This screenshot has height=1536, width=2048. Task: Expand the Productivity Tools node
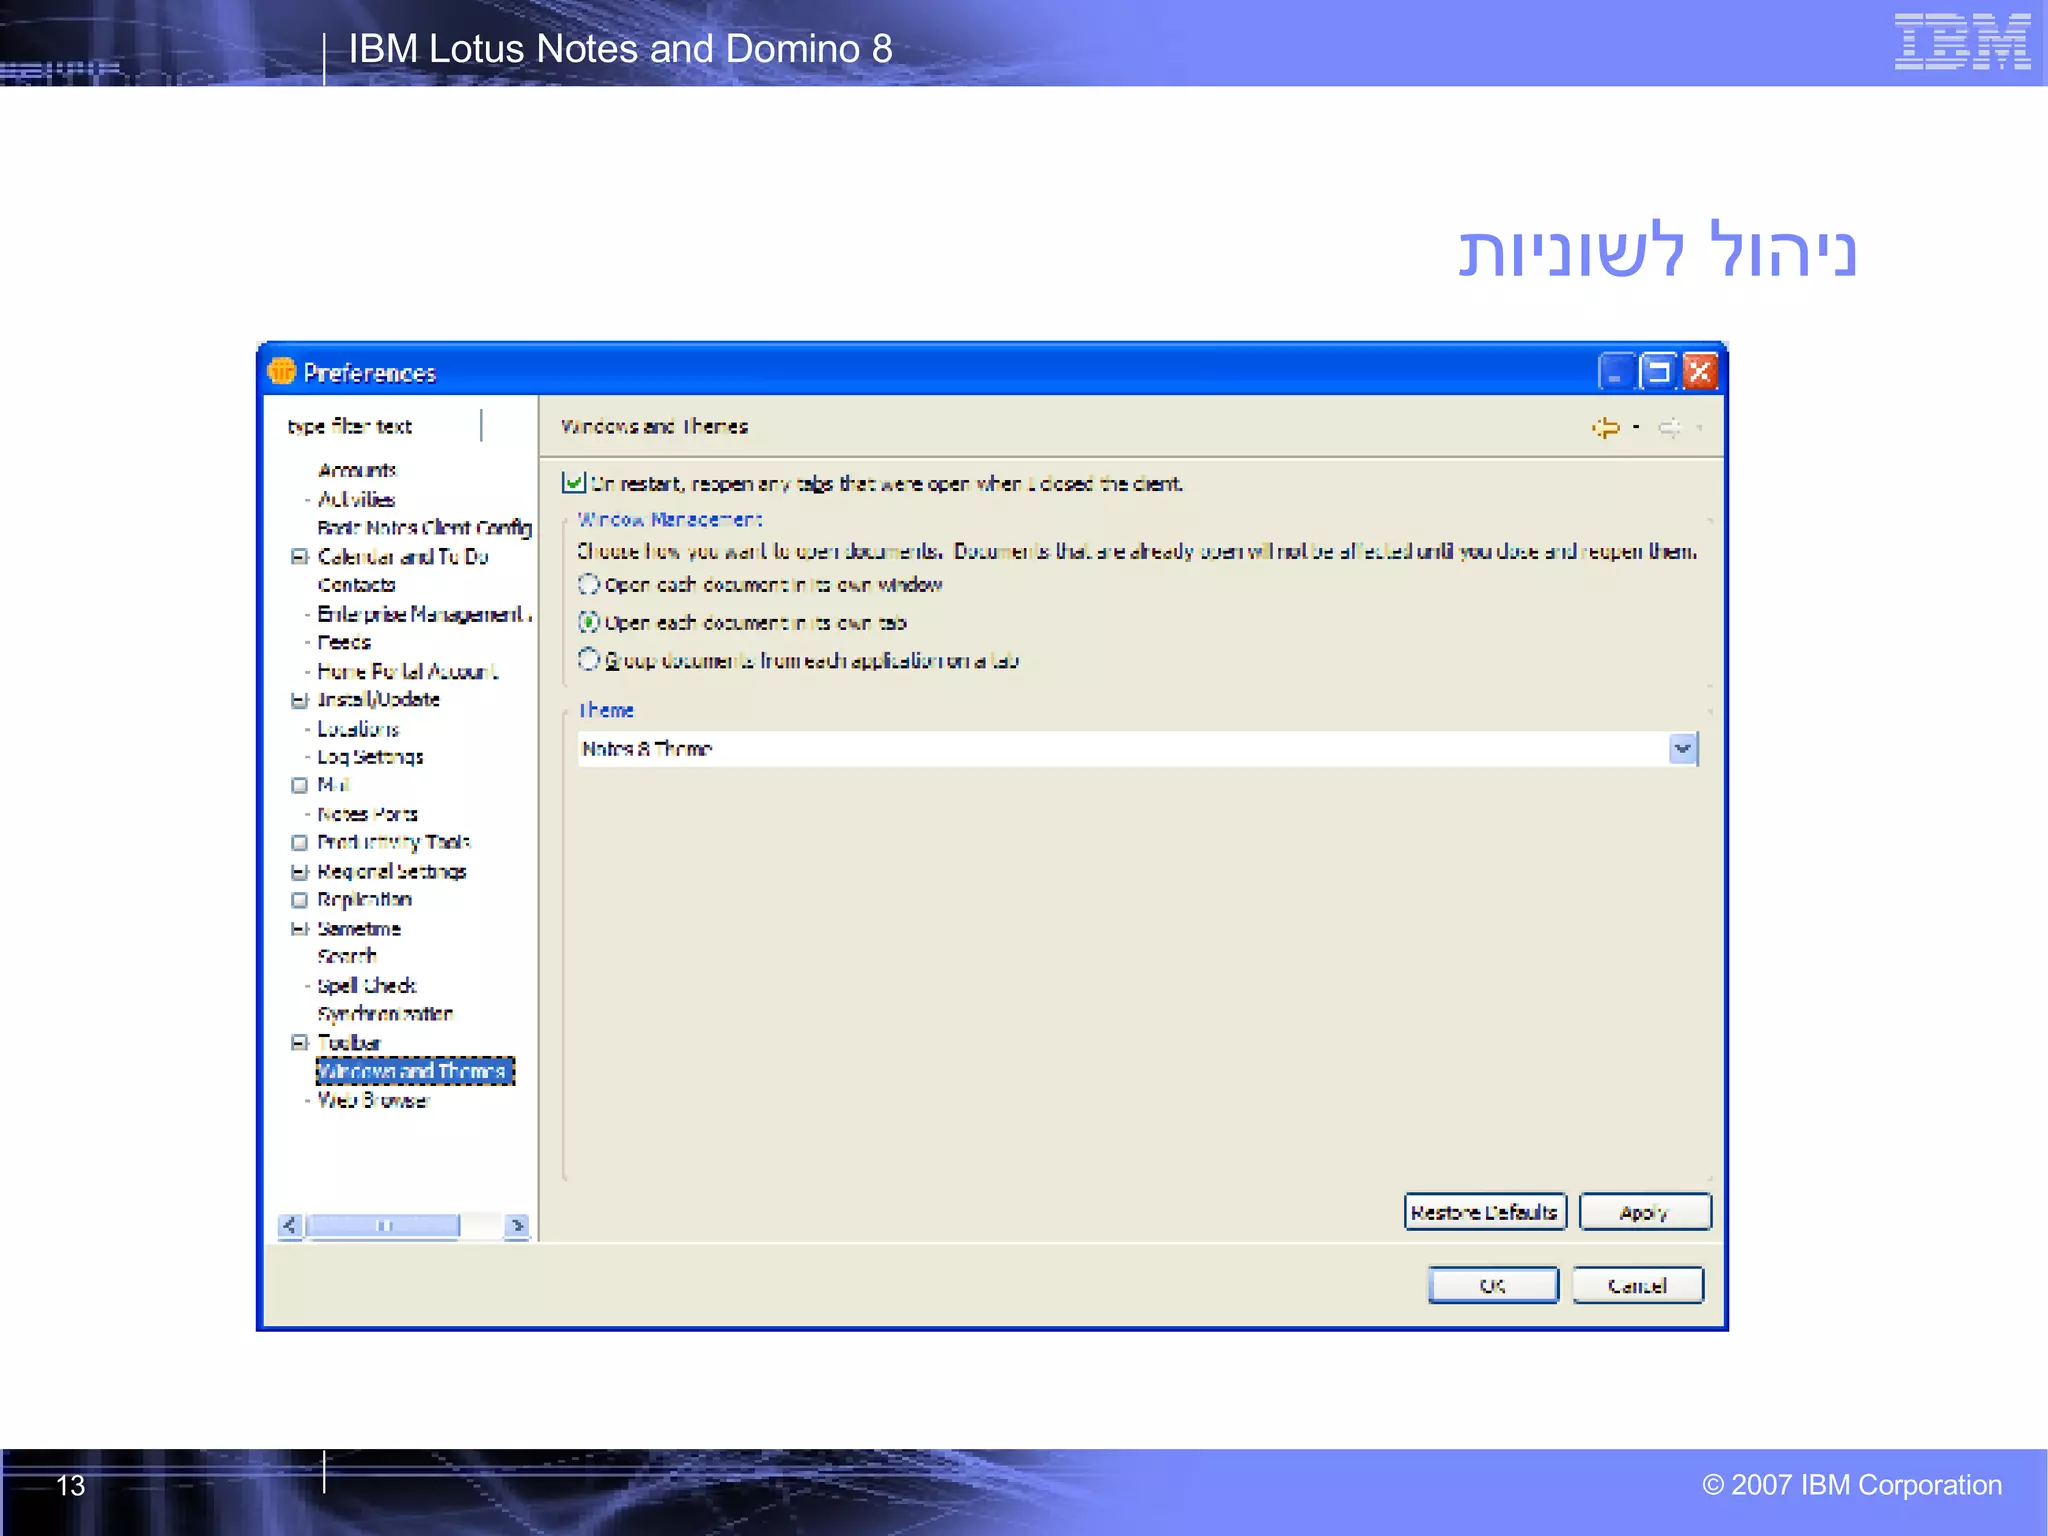click(299, 843)
